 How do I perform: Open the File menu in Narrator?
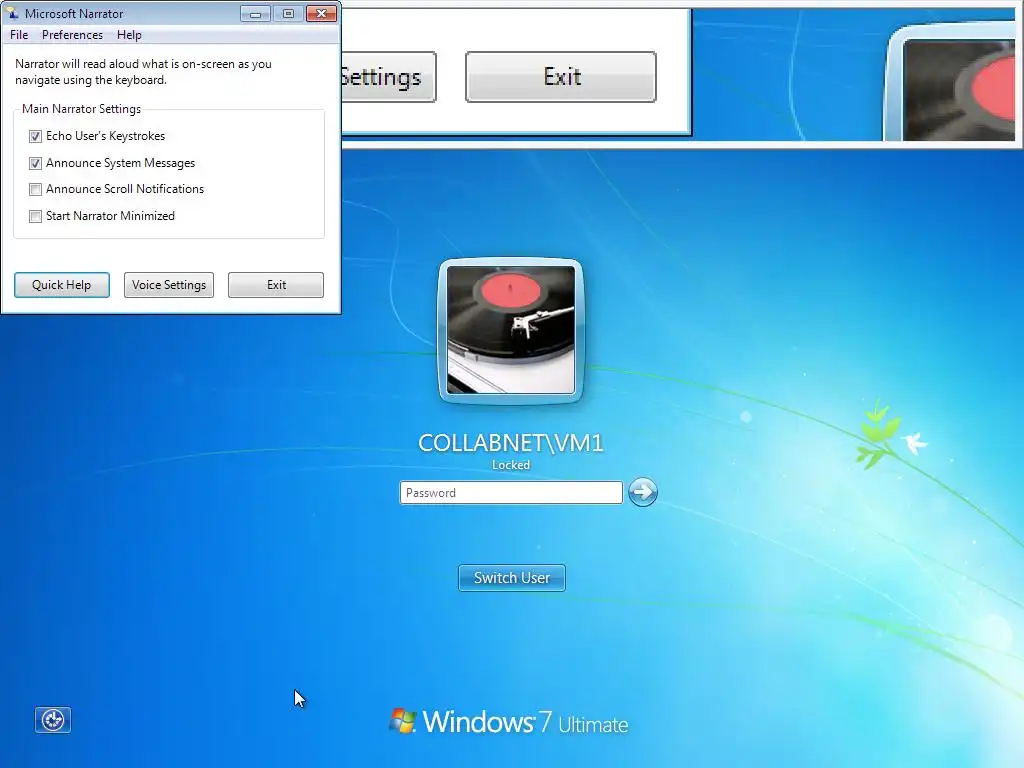pos(19,35)
